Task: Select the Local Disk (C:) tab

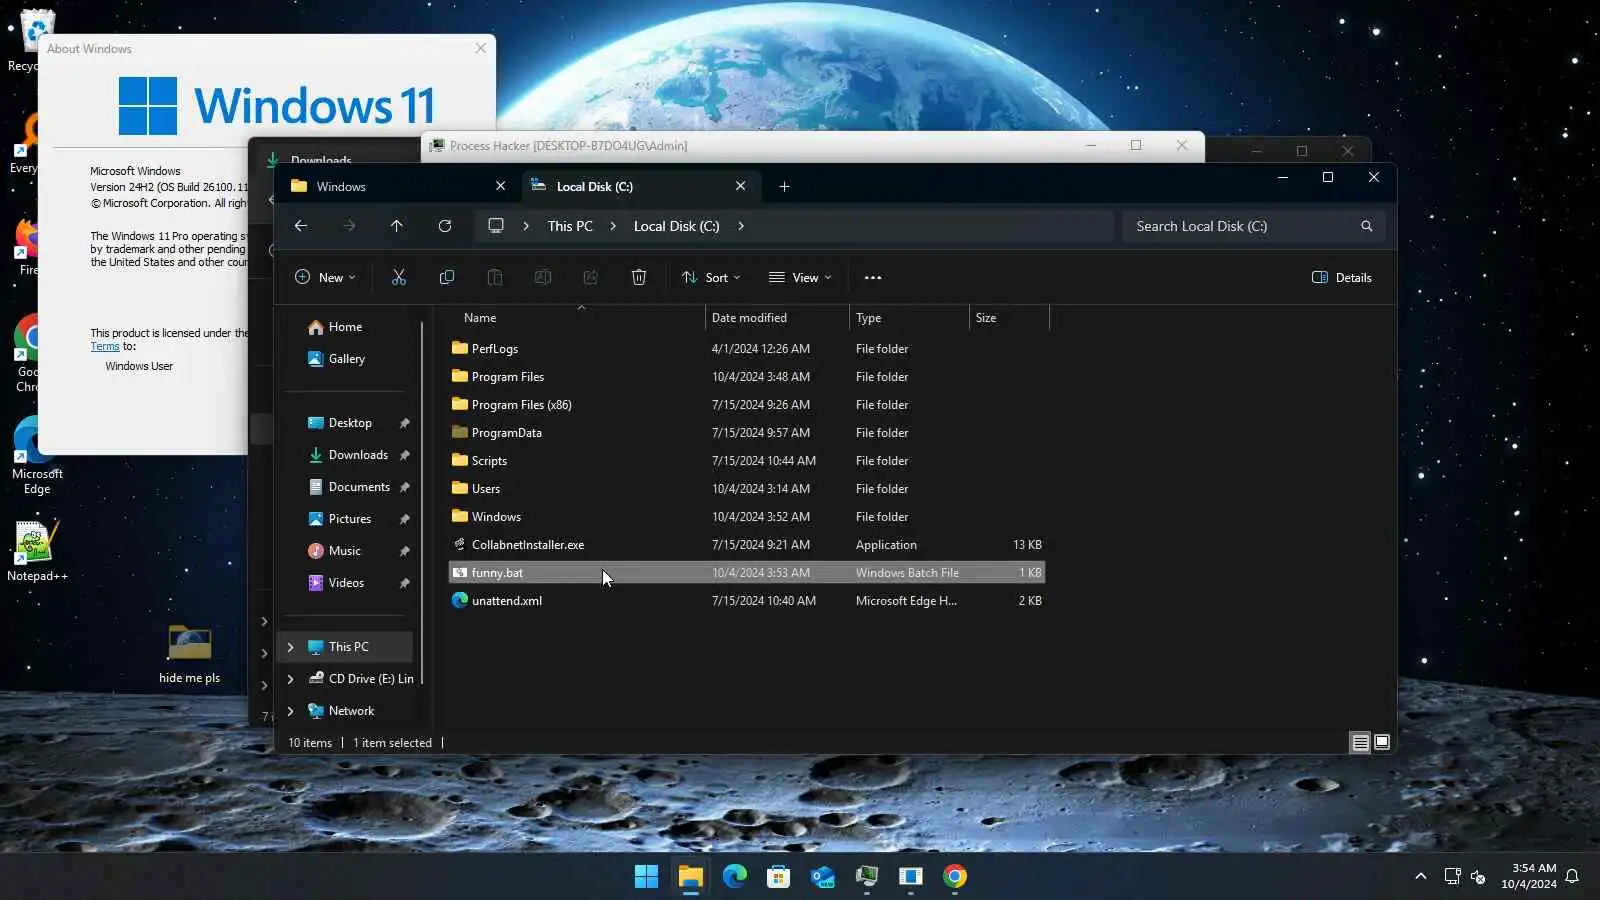Action: (641, 187)
